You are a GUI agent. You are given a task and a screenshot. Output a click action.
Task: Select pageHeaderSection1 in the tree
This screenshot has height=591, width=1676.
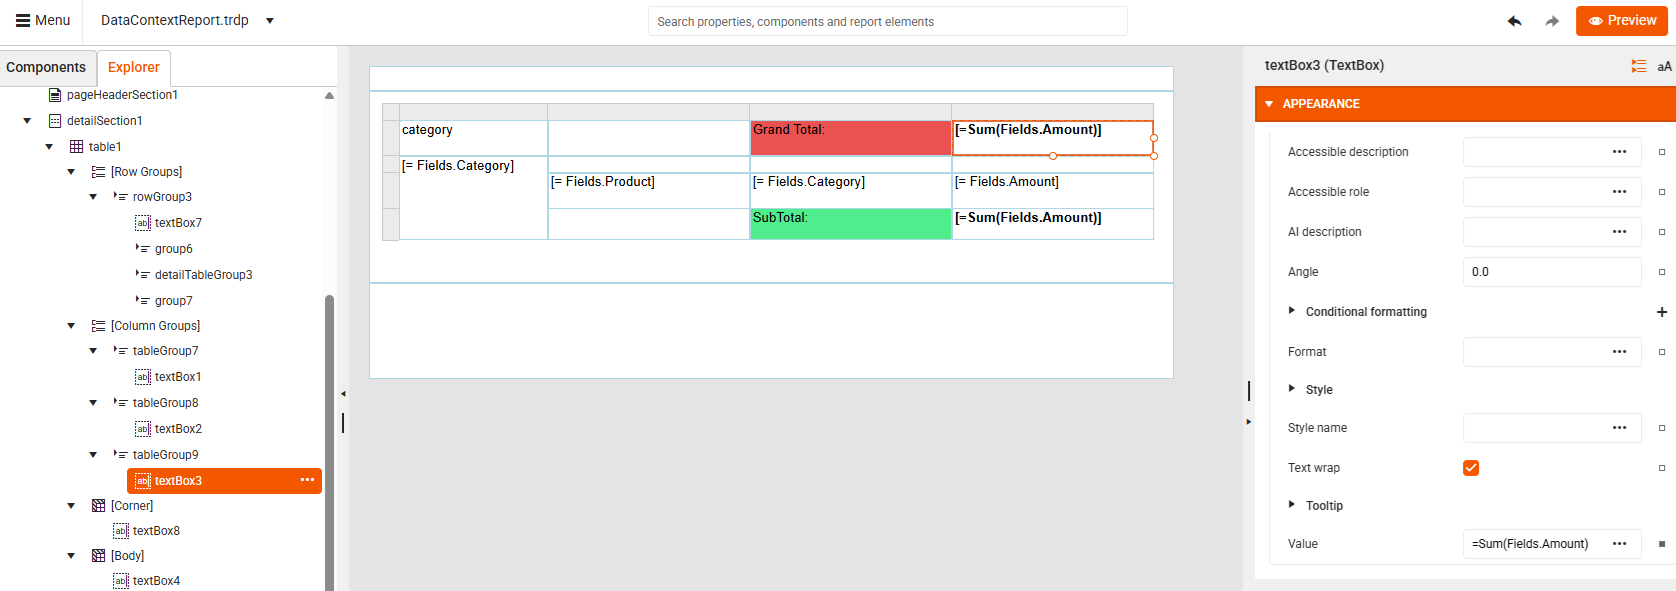coord(122,95)
